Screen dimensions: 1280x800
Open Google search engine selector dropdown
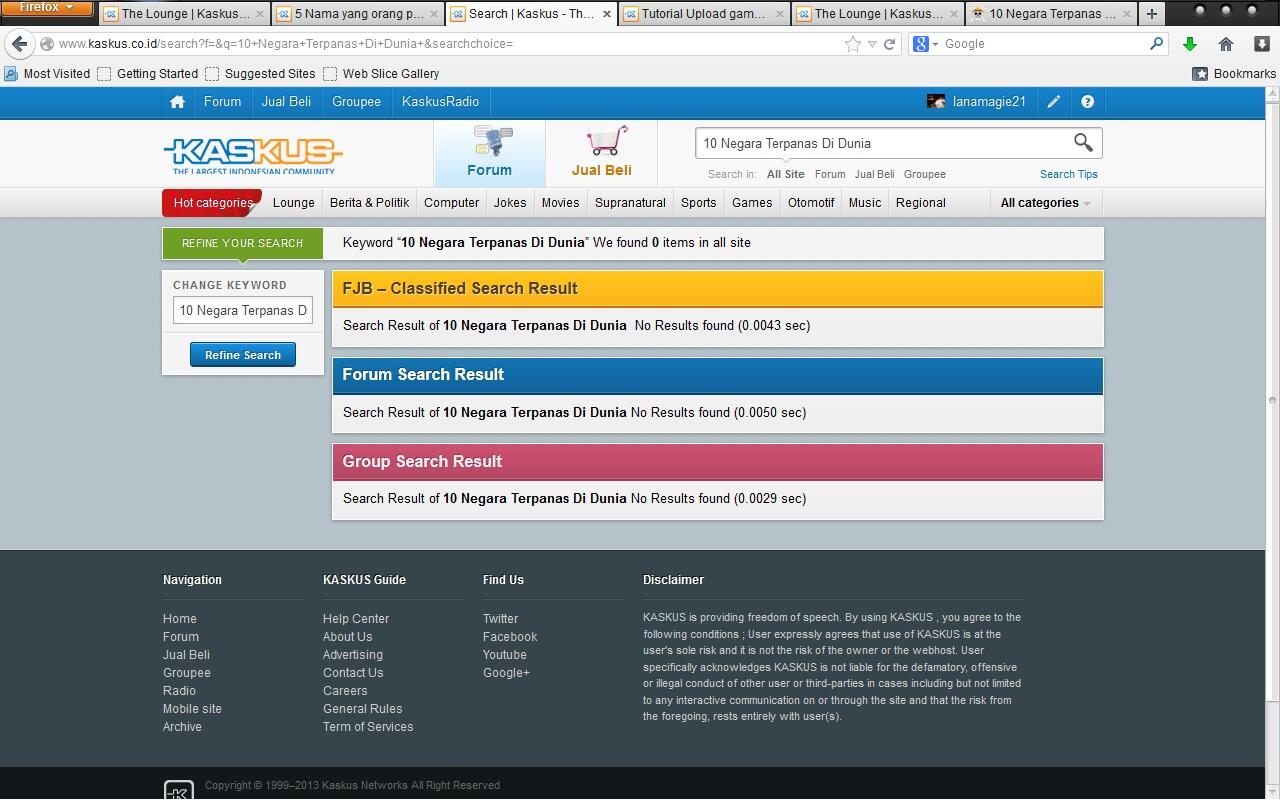(926, 44)
